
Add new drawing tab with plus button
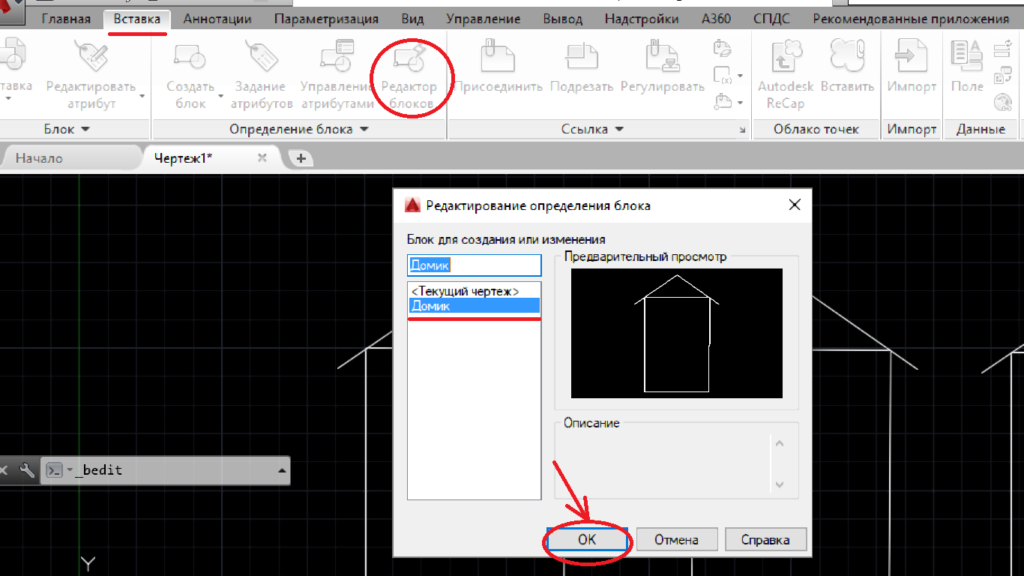(x=300, y=159)
